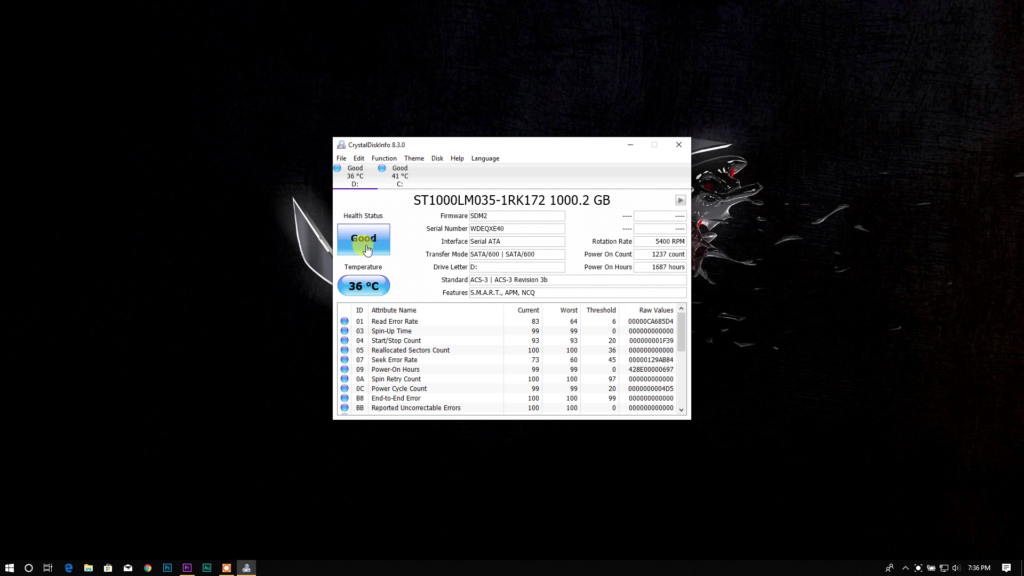
Task: Open Adobe Audition from the taskbar
Action: pos(207,568)
